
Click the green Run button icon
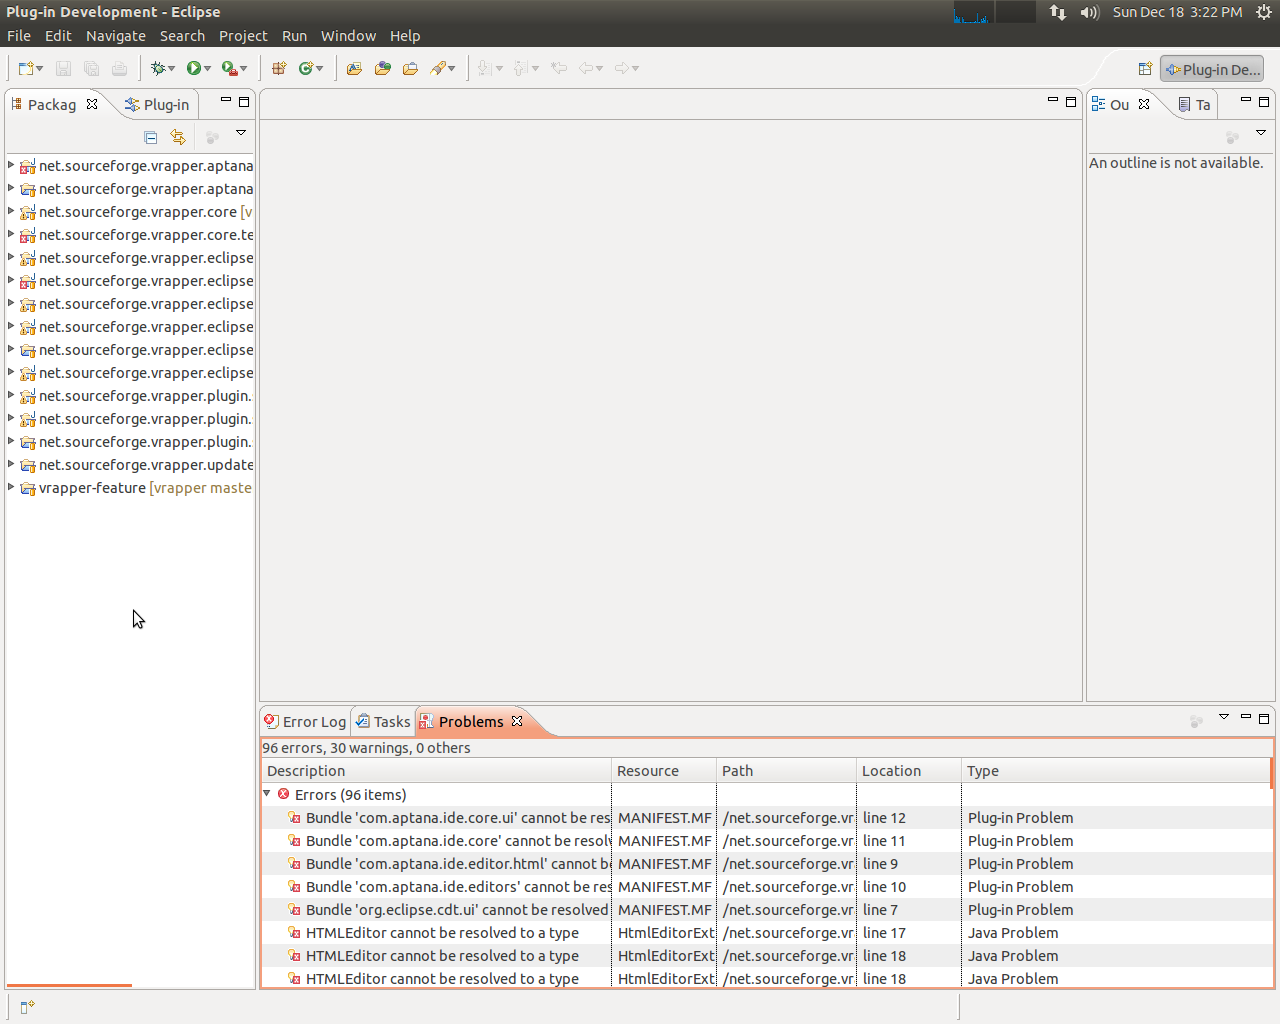tap(194, 68)
